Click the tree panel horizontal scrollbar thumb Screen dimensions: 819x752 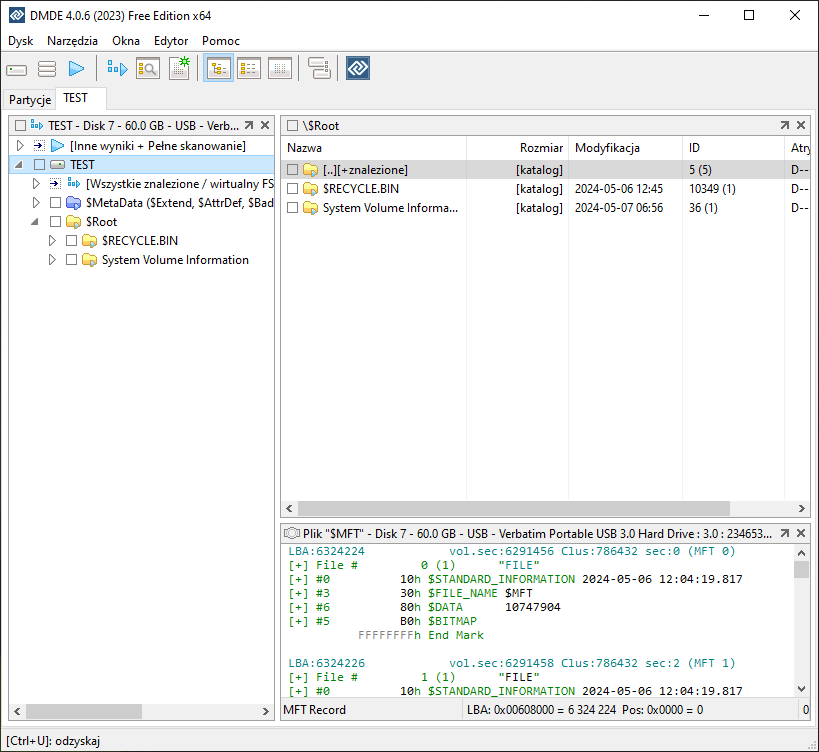click(x=84, y=711)
